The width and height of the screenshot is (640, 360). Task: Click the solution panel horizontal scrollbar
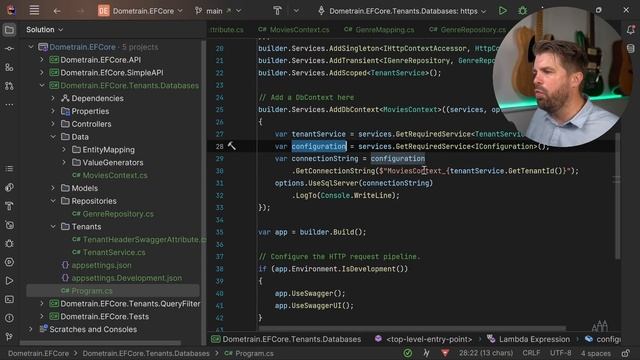pyautogui.click(x=100, y=343)
